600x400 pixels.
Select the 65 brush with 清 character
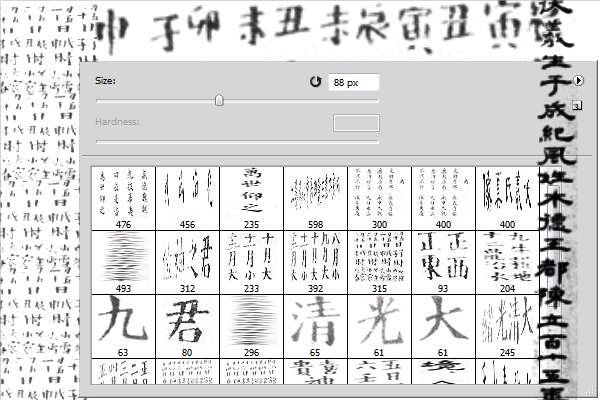click(x=315, y=326)
